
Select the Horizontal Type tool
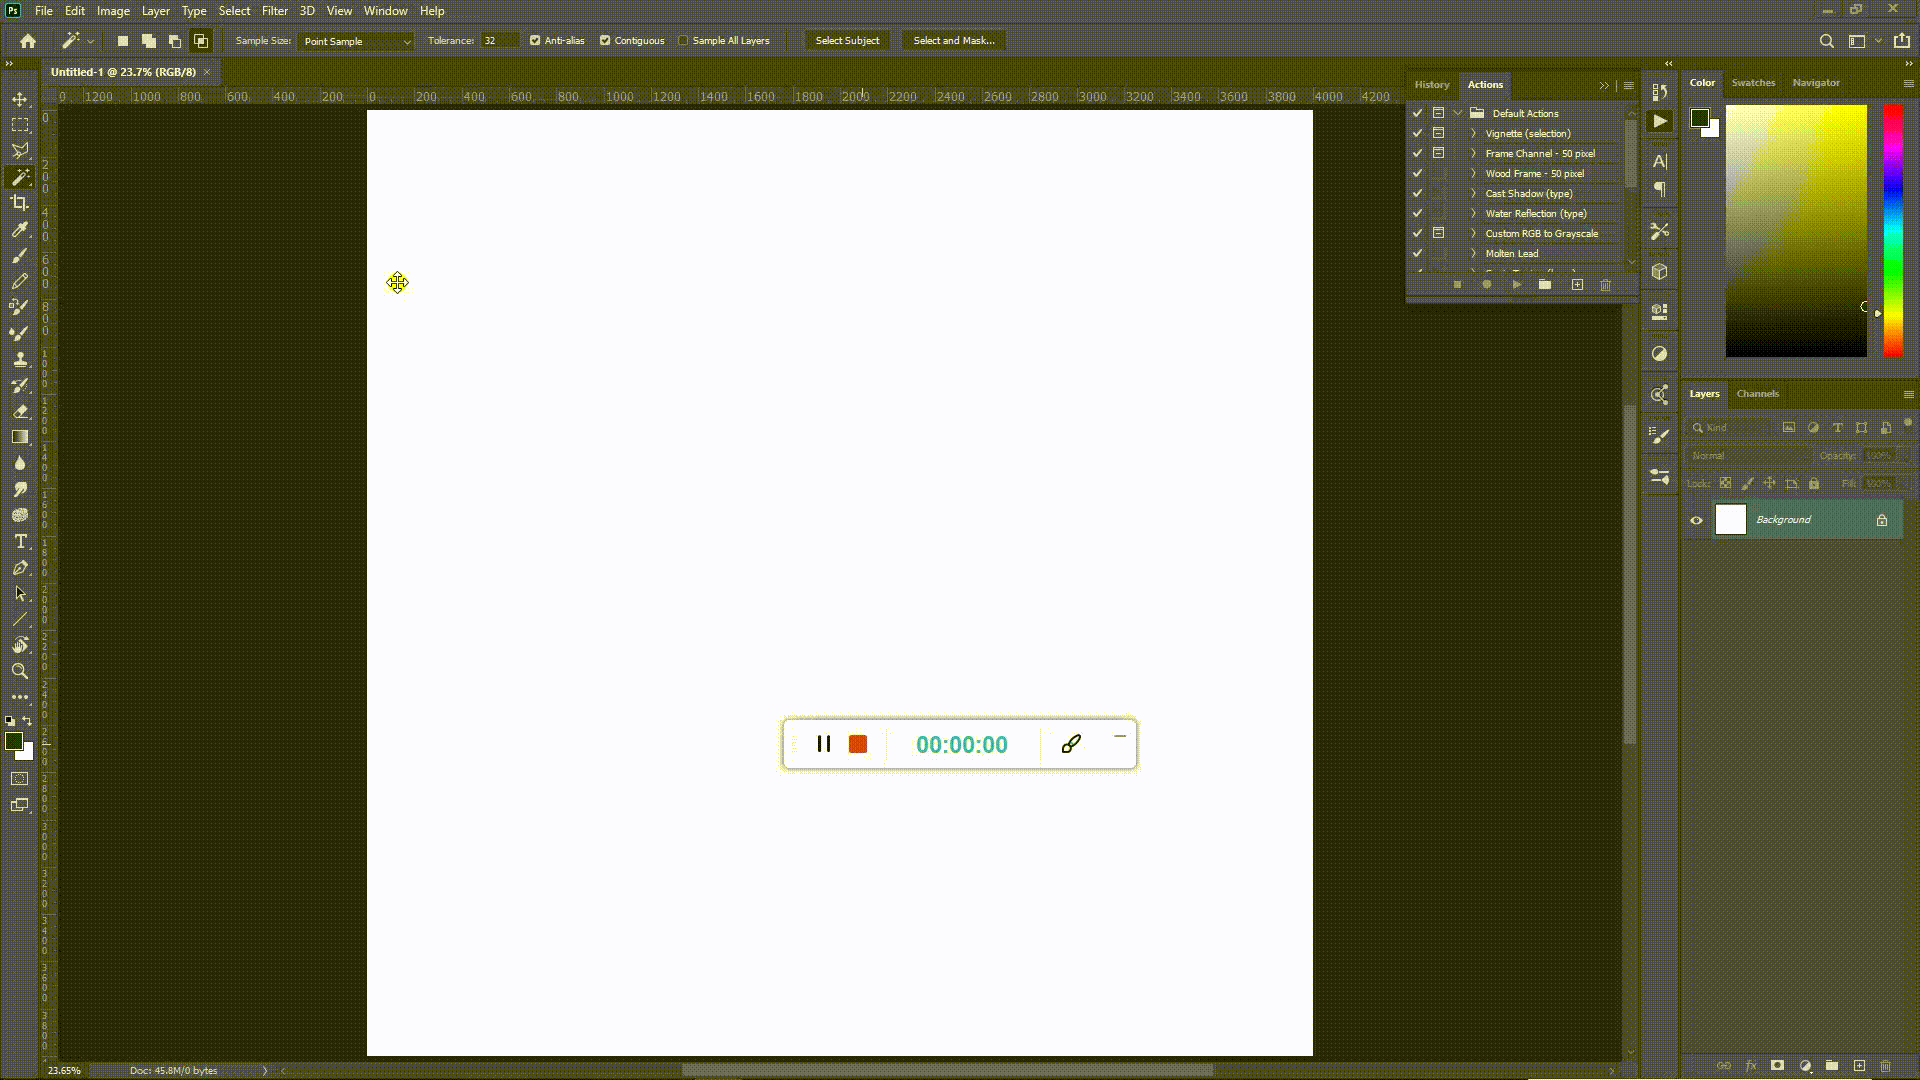[x=19, y=541]
